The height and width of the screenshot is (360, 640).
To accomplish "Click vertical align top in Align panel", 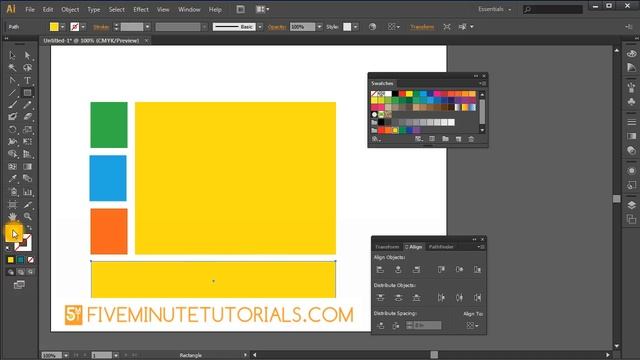I will point(441,269).
